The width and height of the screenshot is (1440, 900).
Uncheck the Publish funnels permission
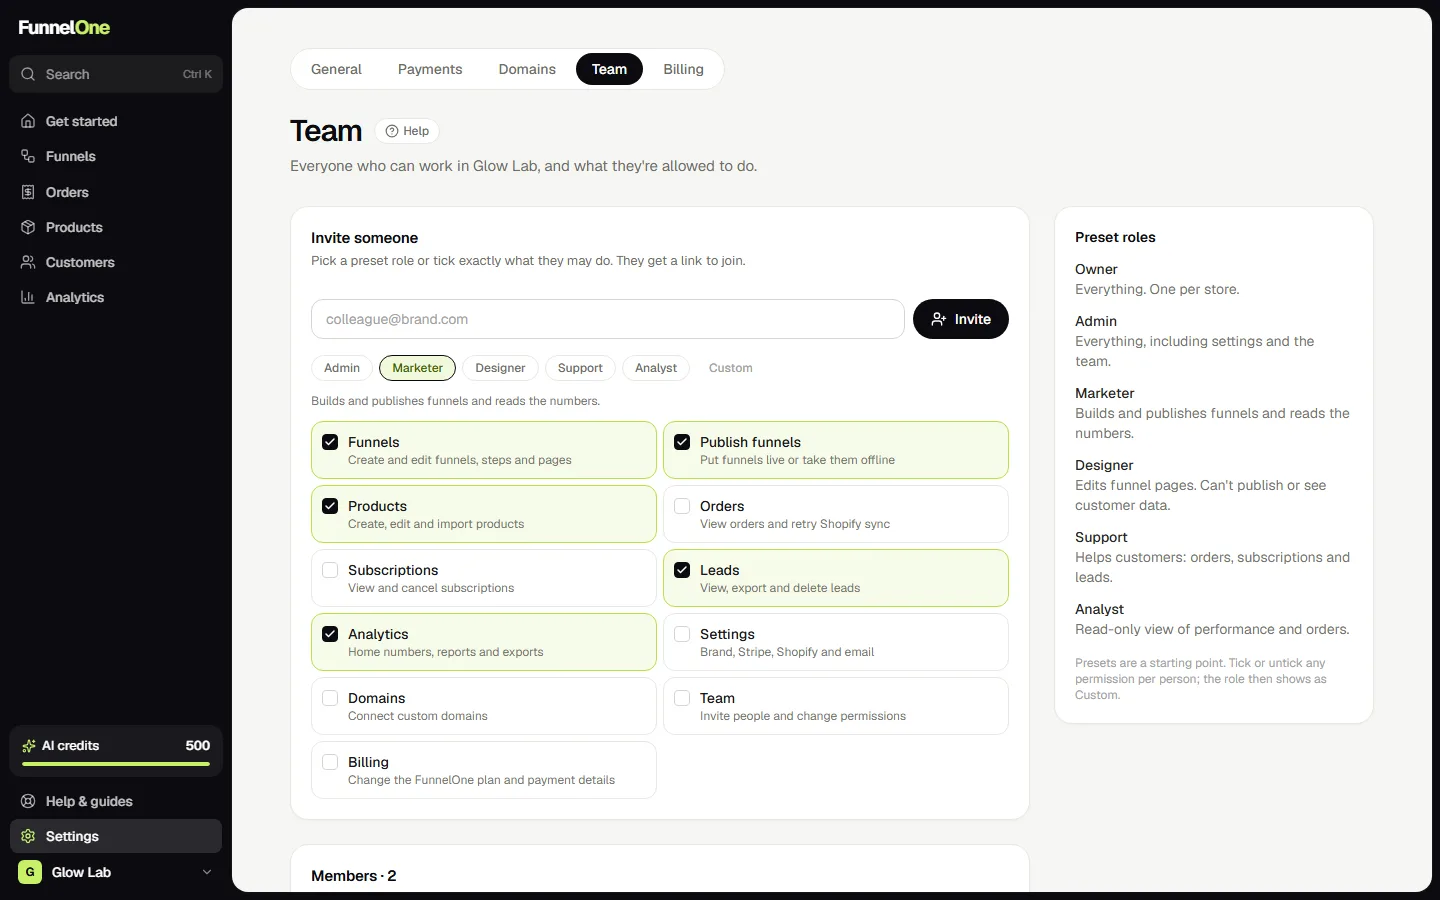pos(682,442)
